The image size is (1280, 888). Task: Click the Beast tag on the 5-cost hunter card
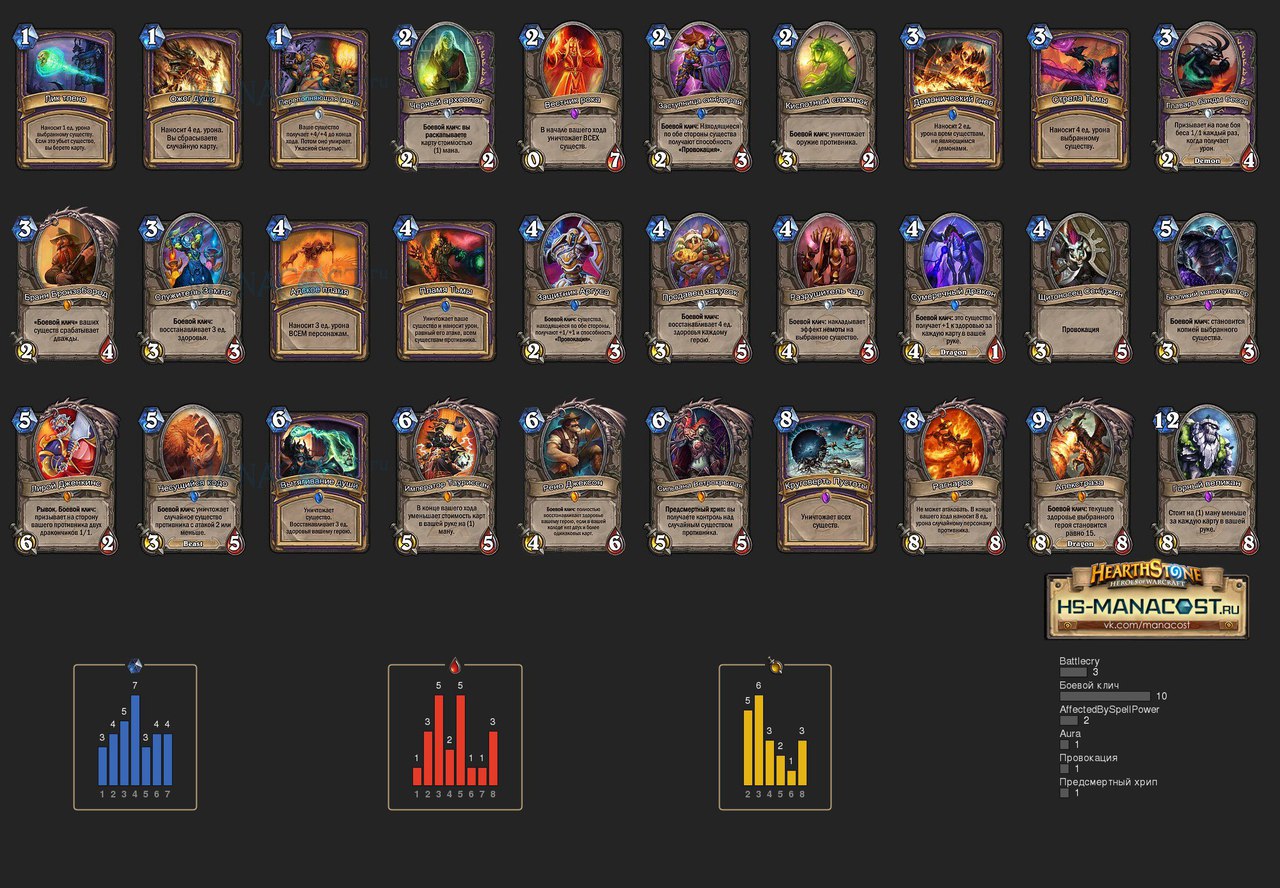(x=196, y=543)
